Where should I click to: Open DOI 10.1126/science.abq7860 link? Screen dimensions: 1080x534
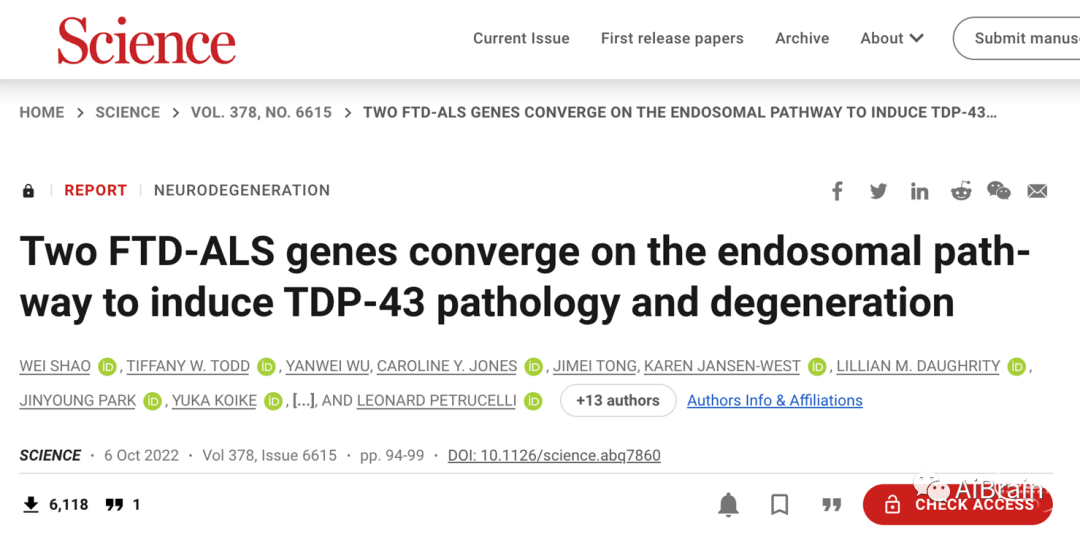pos(554,455)
